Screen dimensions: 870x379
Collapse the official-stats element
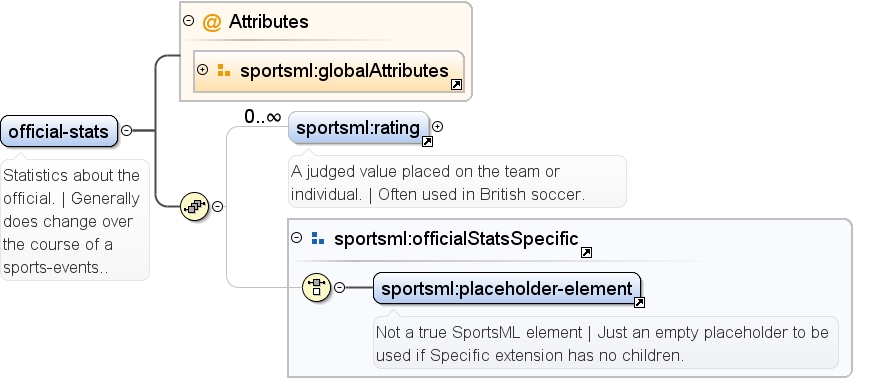coord(127,130)
